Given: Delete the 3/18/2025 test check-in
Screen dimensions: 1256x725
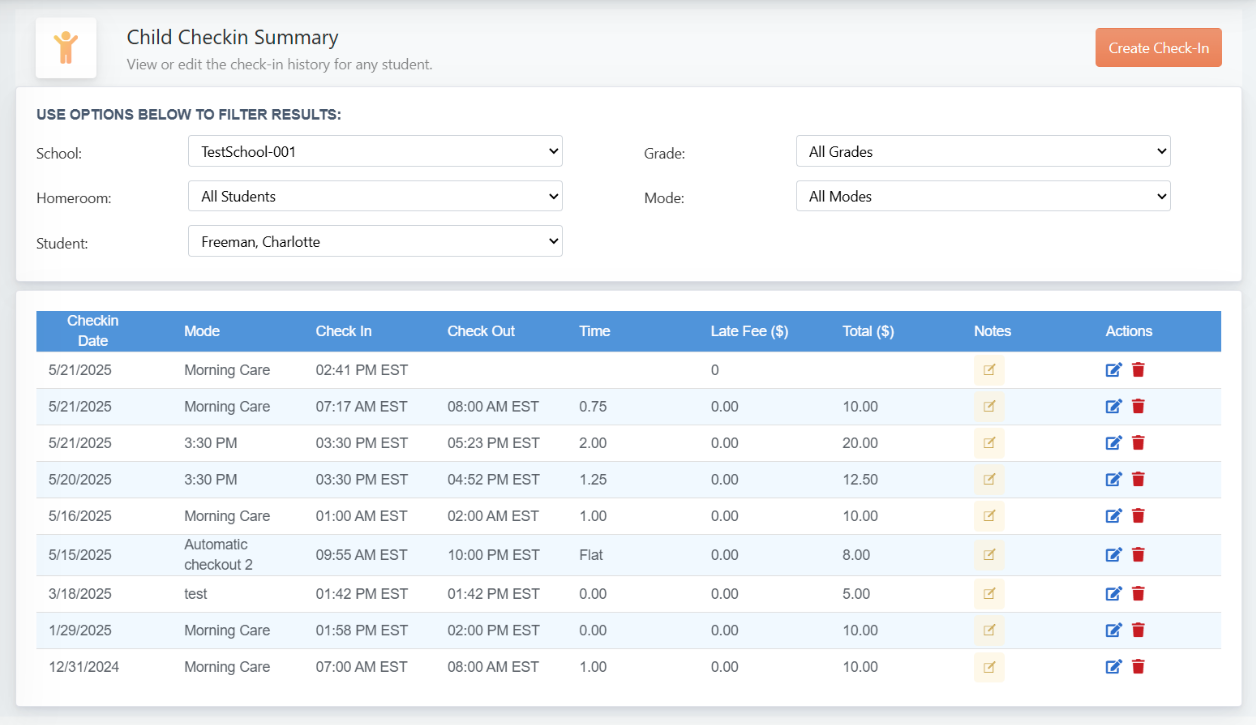Looking at the screenshot, I should point(1138,594).
